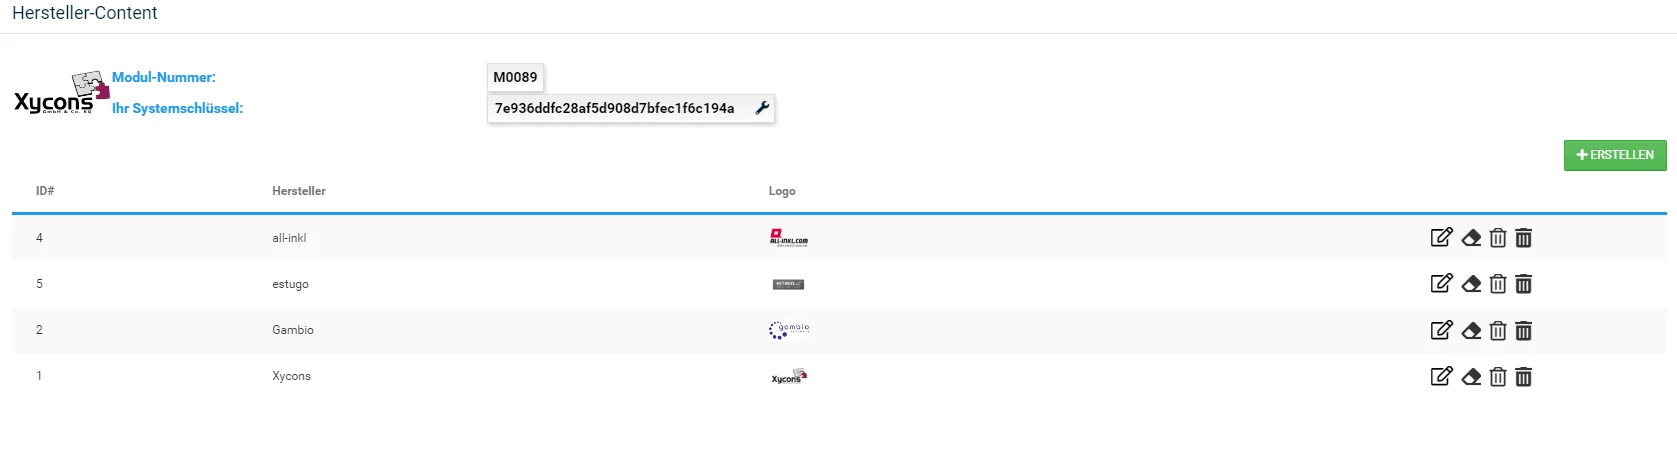
Task: Open the Gambio logo thumbnail
Action: [789, 330]
